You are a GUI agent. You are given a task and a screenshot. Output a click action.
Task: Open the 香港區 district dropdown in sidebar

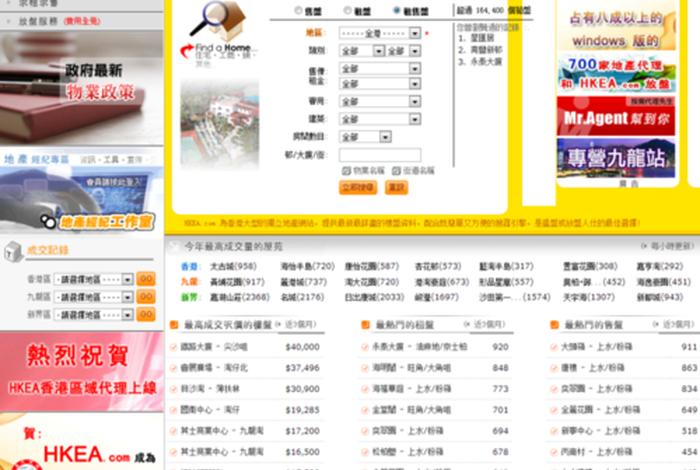[94, 279]
